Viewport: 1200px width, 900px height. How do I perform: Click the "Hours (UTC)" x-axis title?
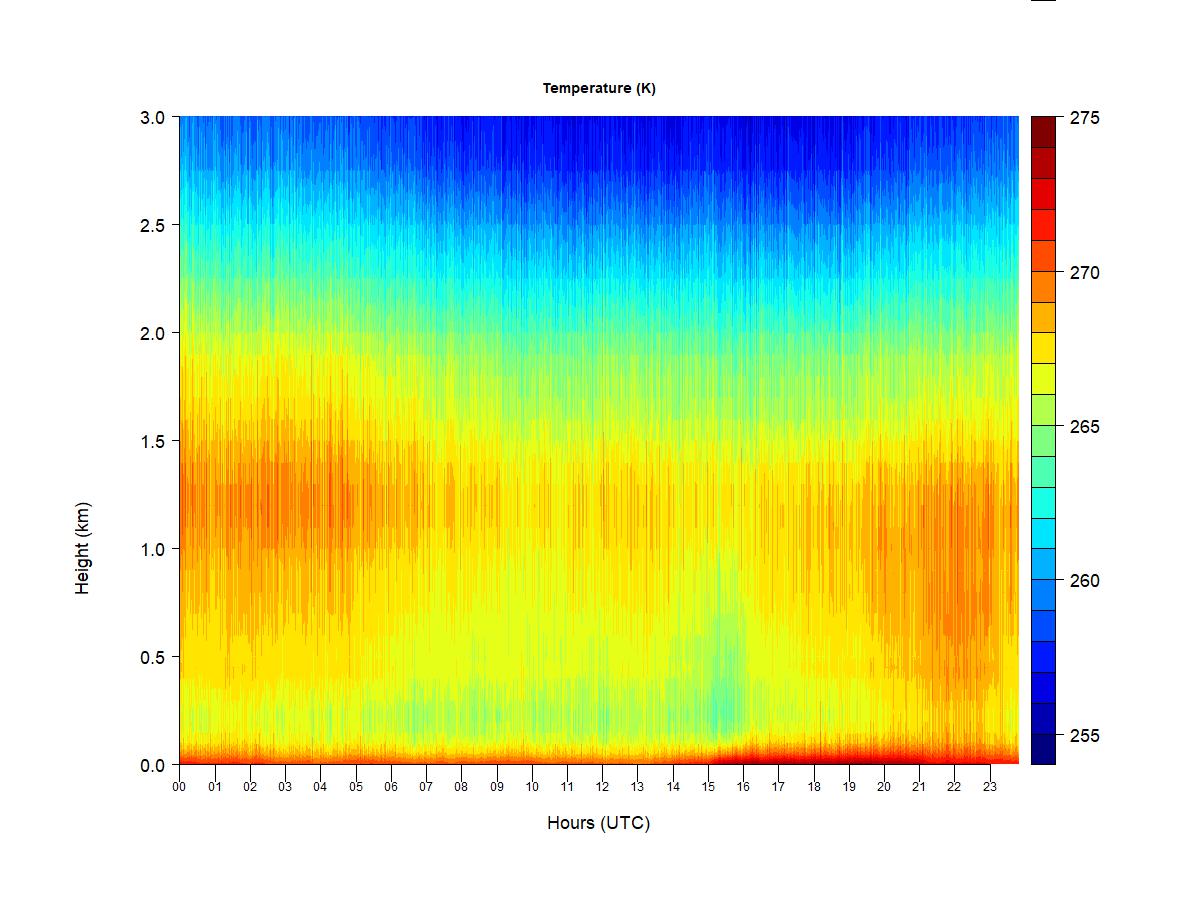pyautogui.click(x=598, y=823)
